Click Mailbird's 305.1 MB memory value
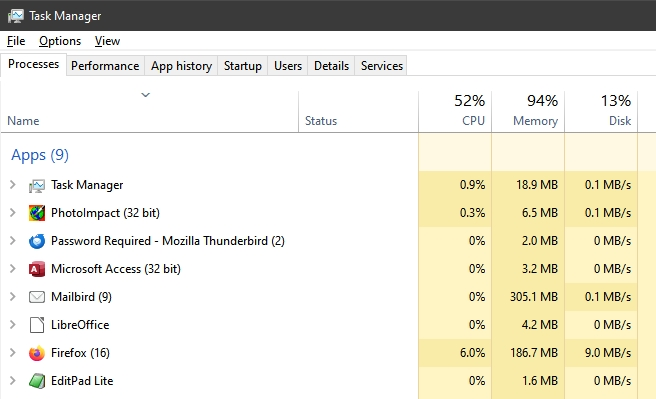Viewport: 656px width, 399px height. pyautogui.click(x=534, y=297)
